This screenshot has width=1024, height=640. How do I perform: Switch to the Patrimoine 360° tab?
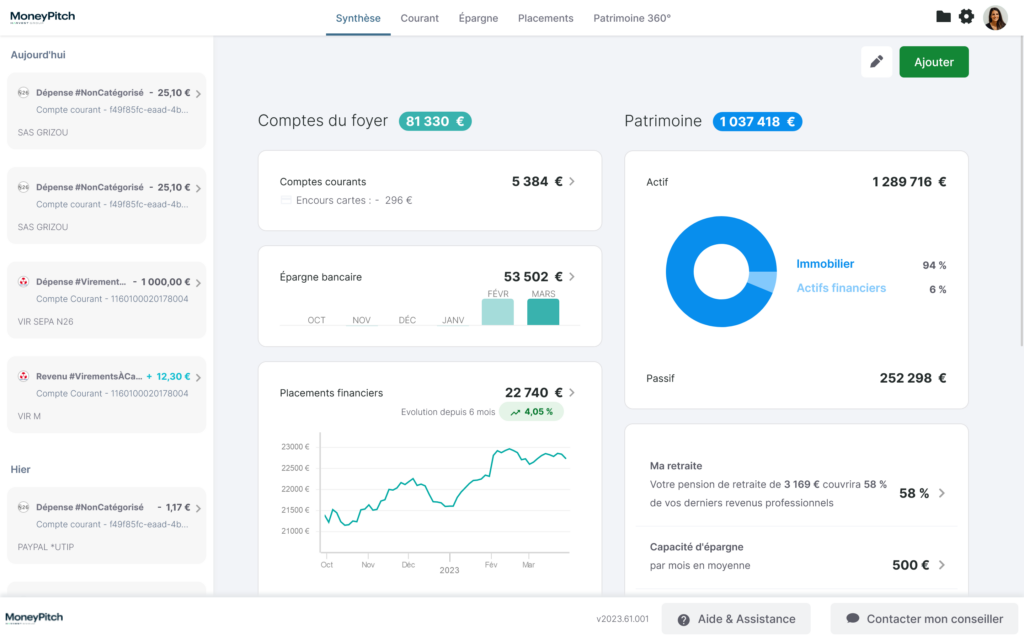click(632, 18)
